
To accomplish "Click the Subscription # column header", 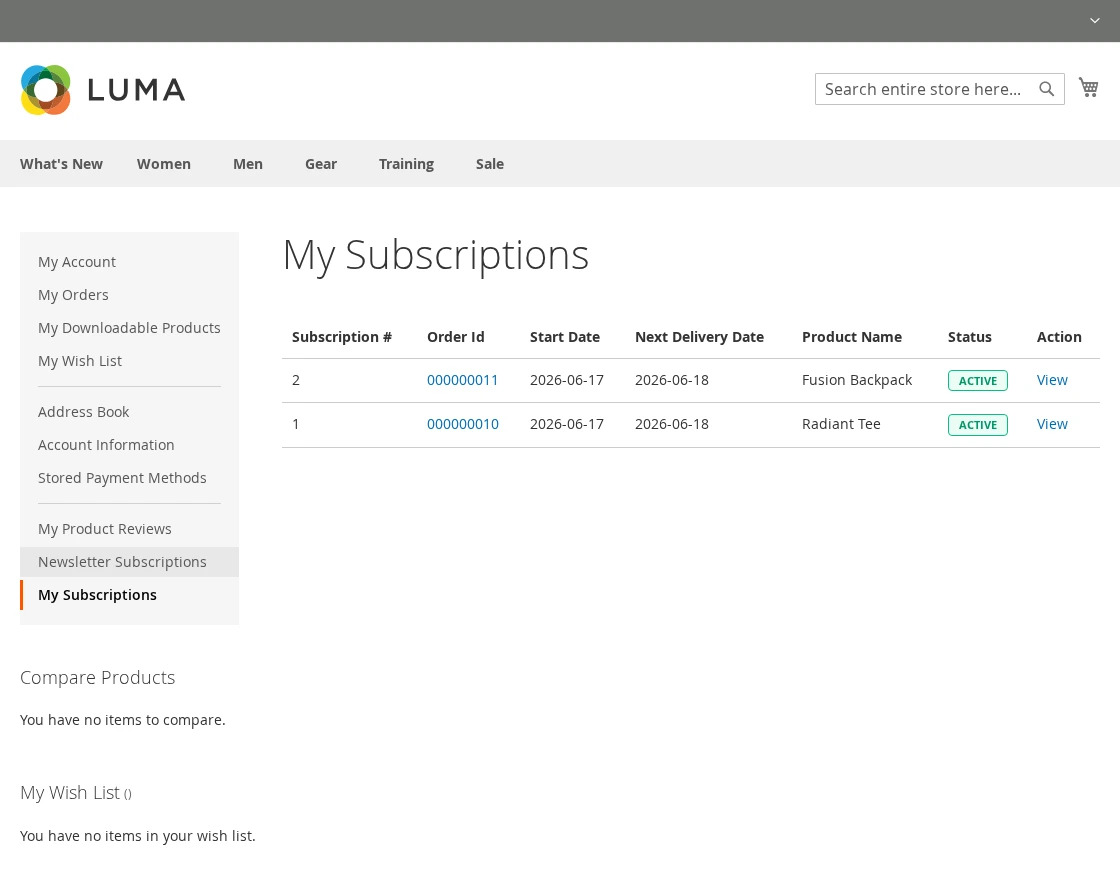I will 341,337.
